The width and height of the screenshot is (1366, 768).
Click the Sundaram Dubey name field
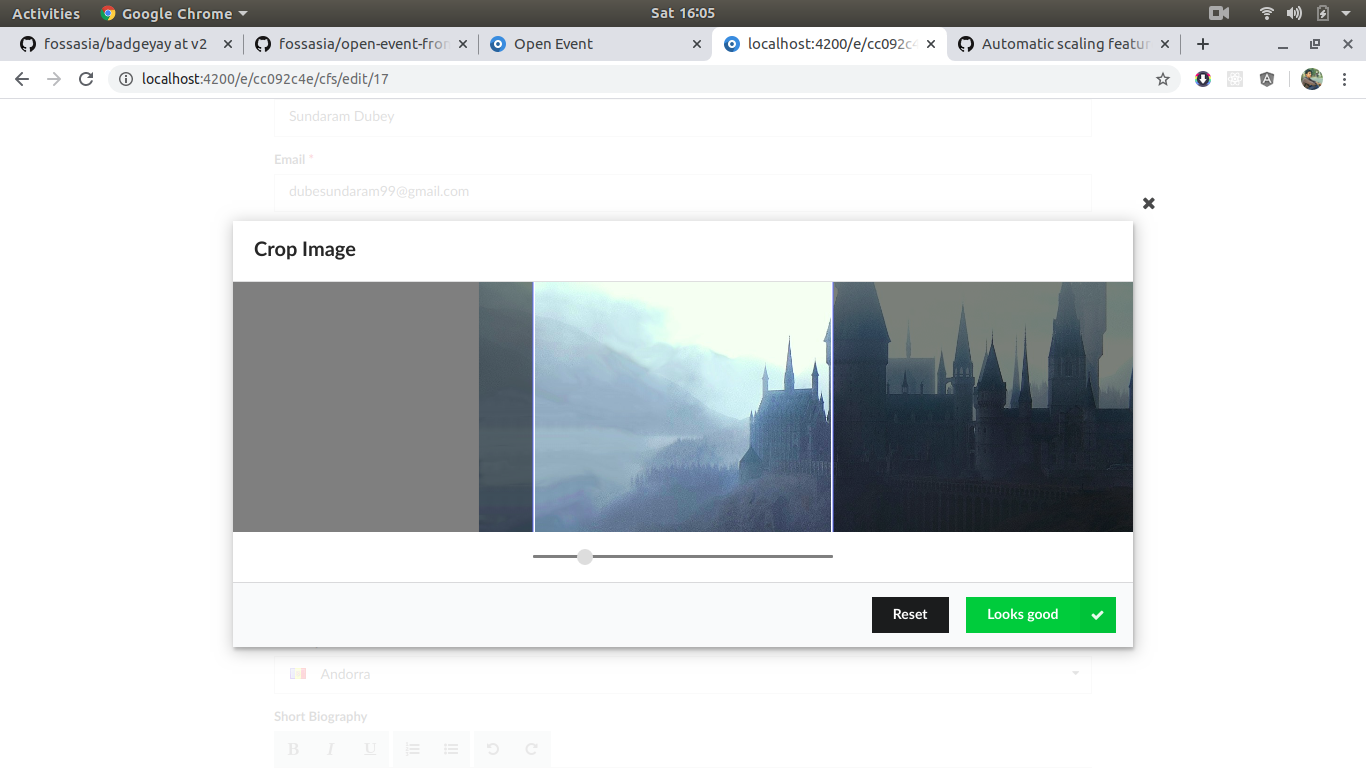[682, 117]
